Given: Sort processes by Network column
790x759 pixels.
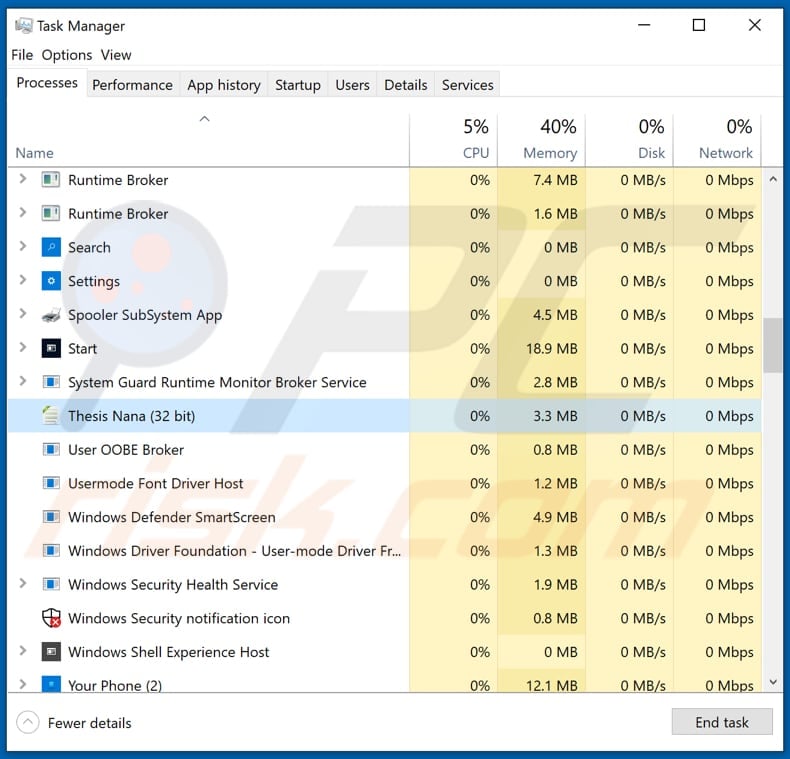Looking at the screenshot, I should point(717,141).
